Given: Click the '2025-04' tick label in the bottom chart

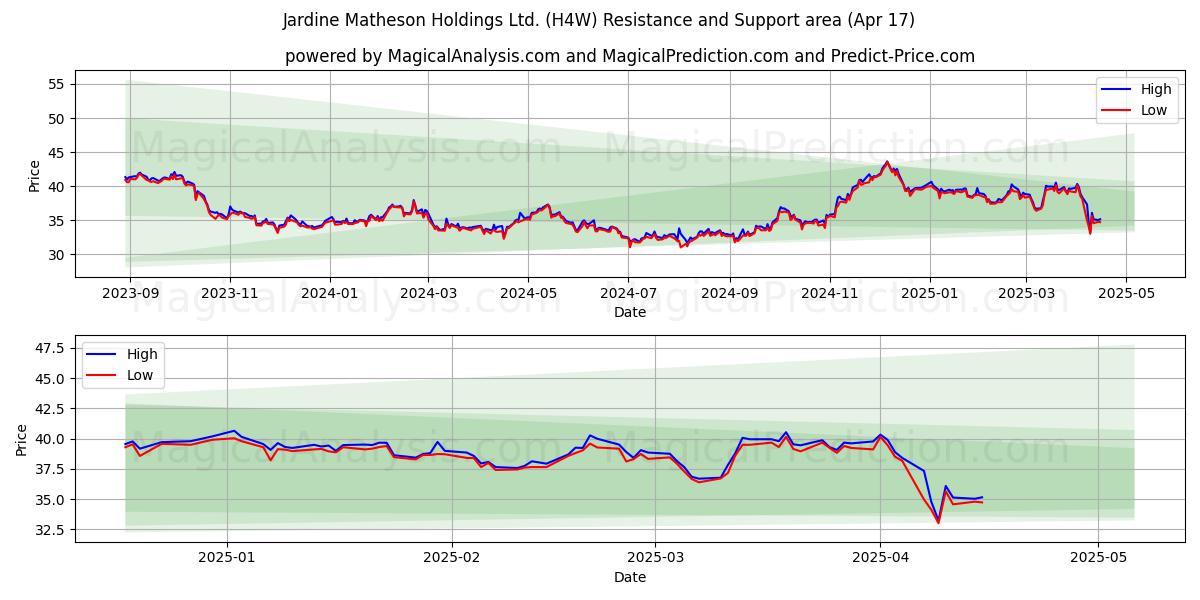Looking at the screenshot, I should coord(880,557).
